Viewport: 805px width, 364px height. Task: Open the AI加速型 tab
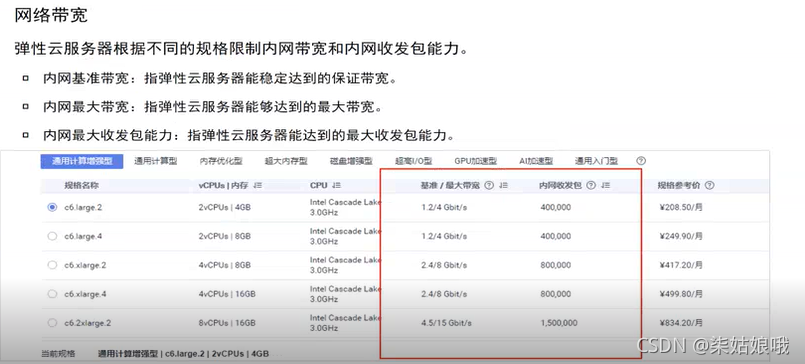(x=536, y=161)
